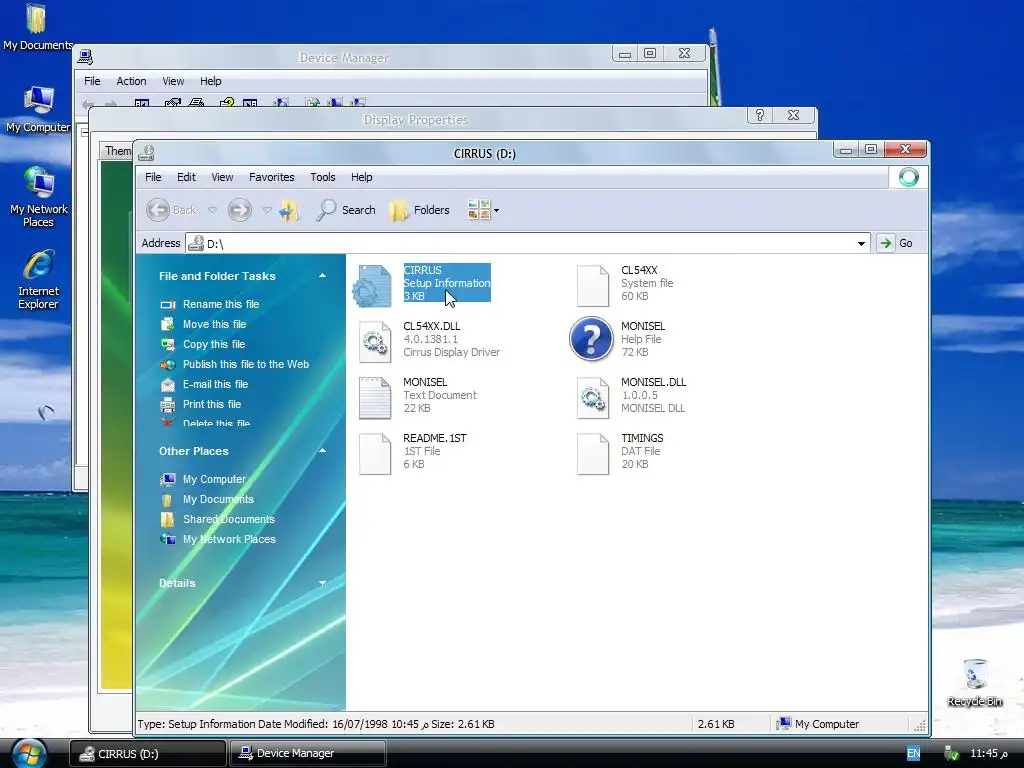
Task: Open the File menu in CIRRUS window
Action: coord(153,177)
